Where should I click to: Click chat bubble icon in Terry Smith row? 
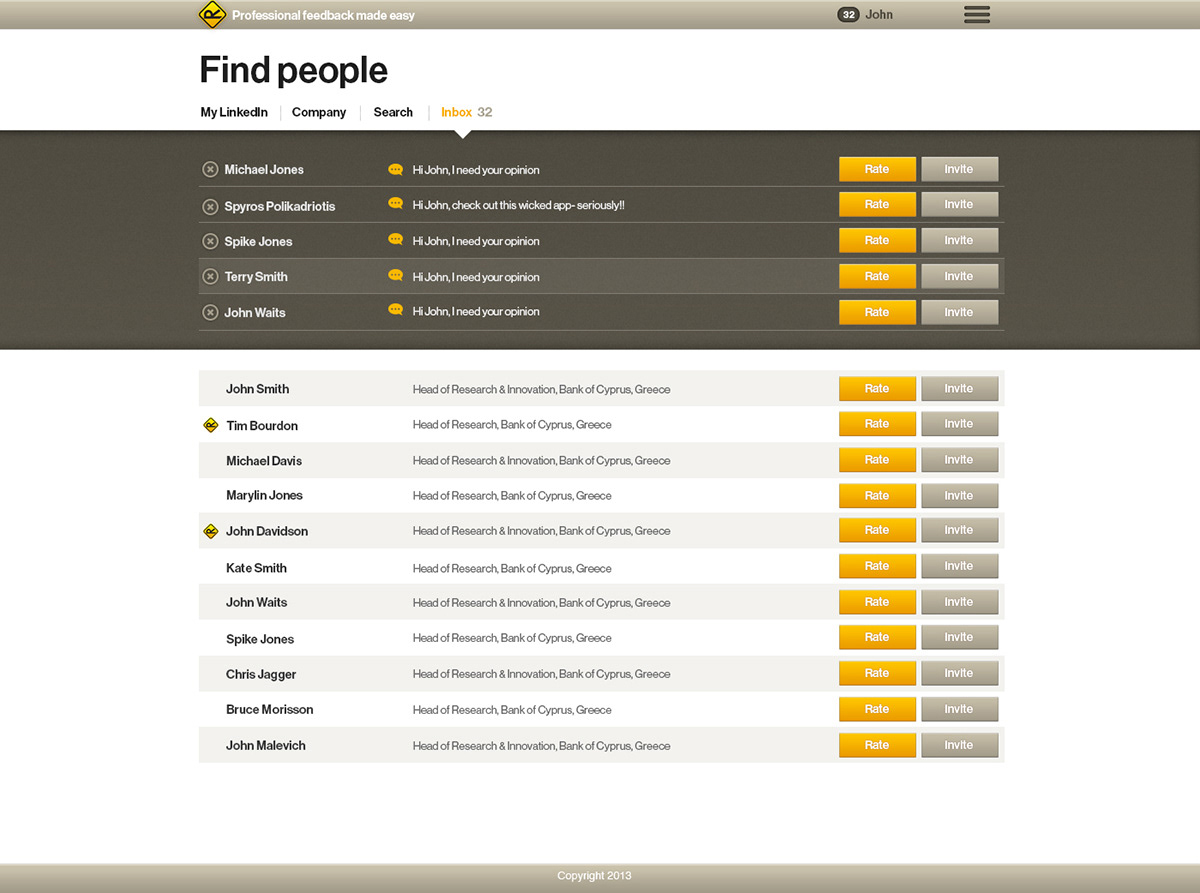click(x=395, y=276)
